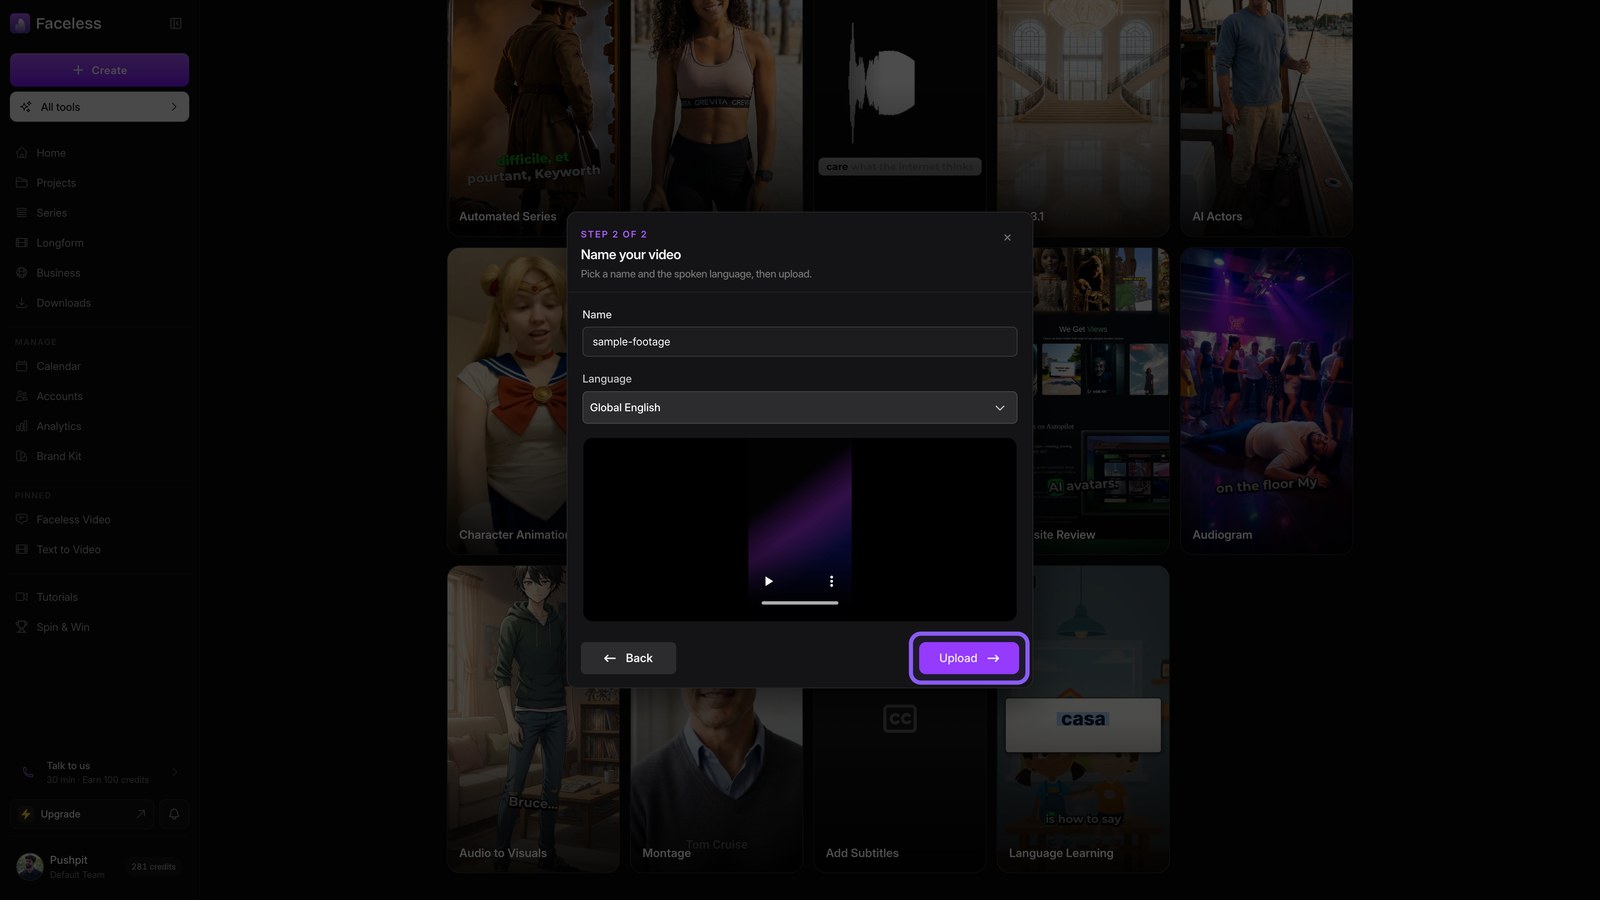Screen dimensions: 1600x900
Task: Click the video preview progress bar
Action: click(x=800, y=603)
